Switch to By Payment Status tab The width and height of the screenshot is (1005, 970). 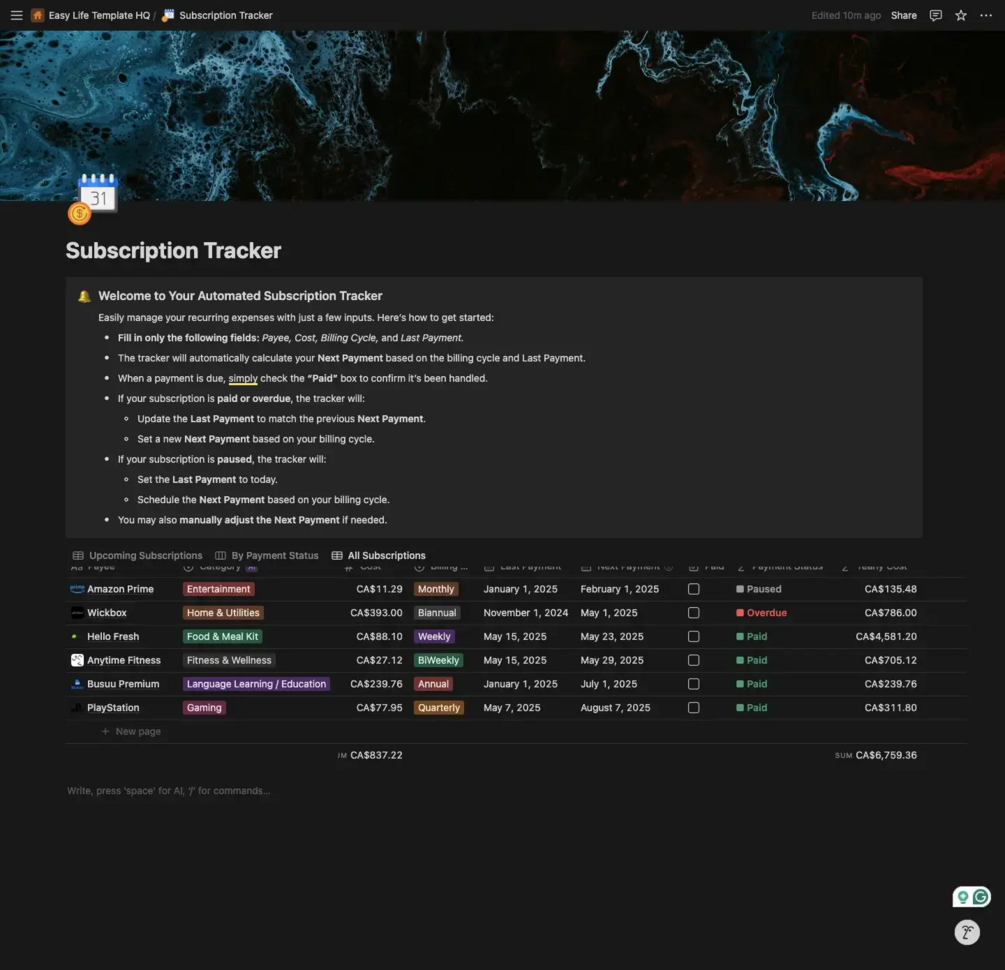coord(267,555)
